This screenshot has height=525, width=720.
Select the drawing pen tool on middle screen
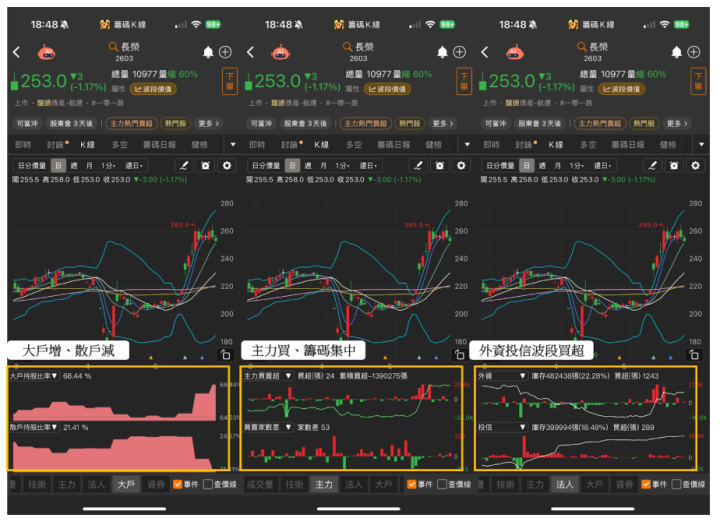click(418, 165)
